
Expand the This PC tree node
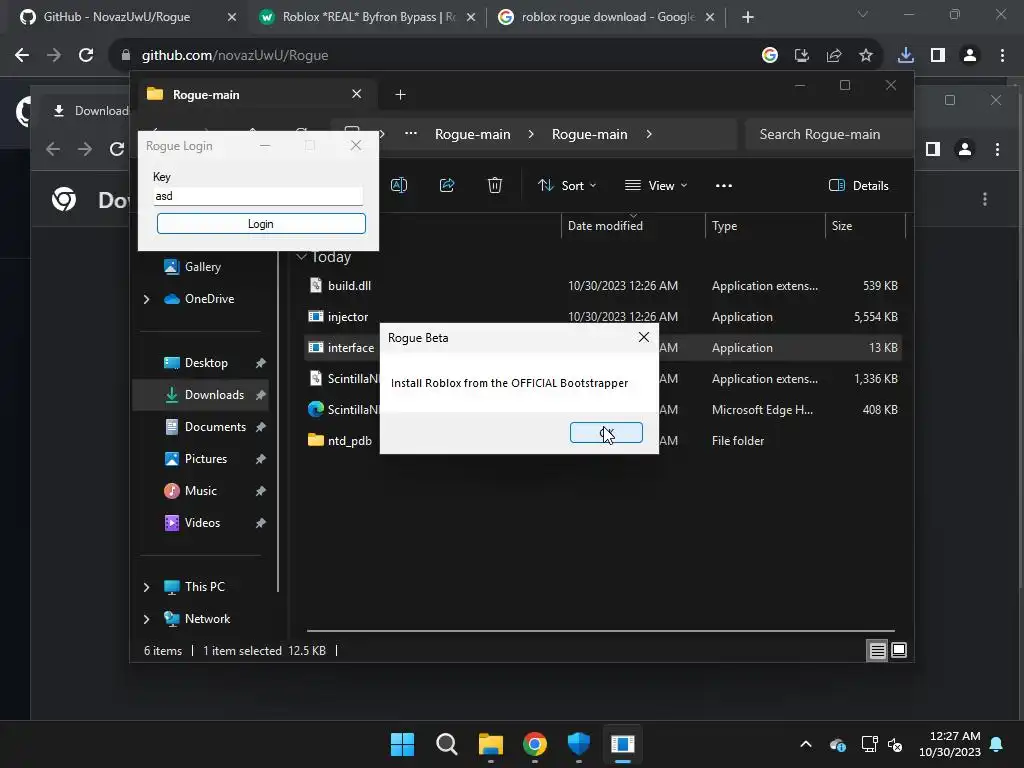(146, 587)
